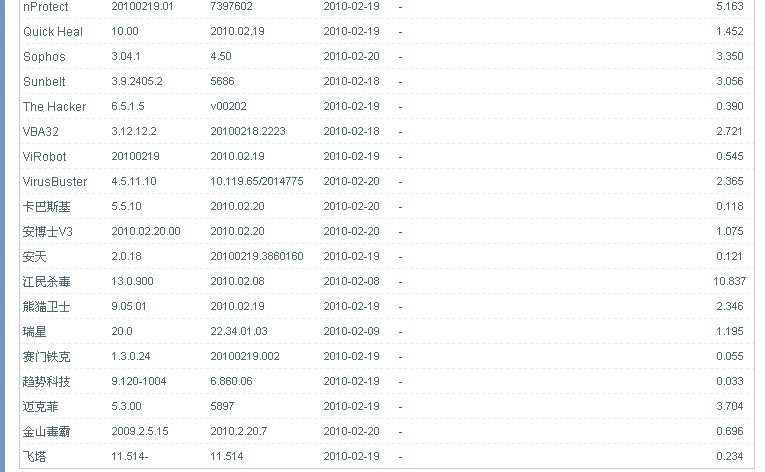Select the 飞塔 engine row name
Screen dimensions: 765x472
[x=34, y=457]
